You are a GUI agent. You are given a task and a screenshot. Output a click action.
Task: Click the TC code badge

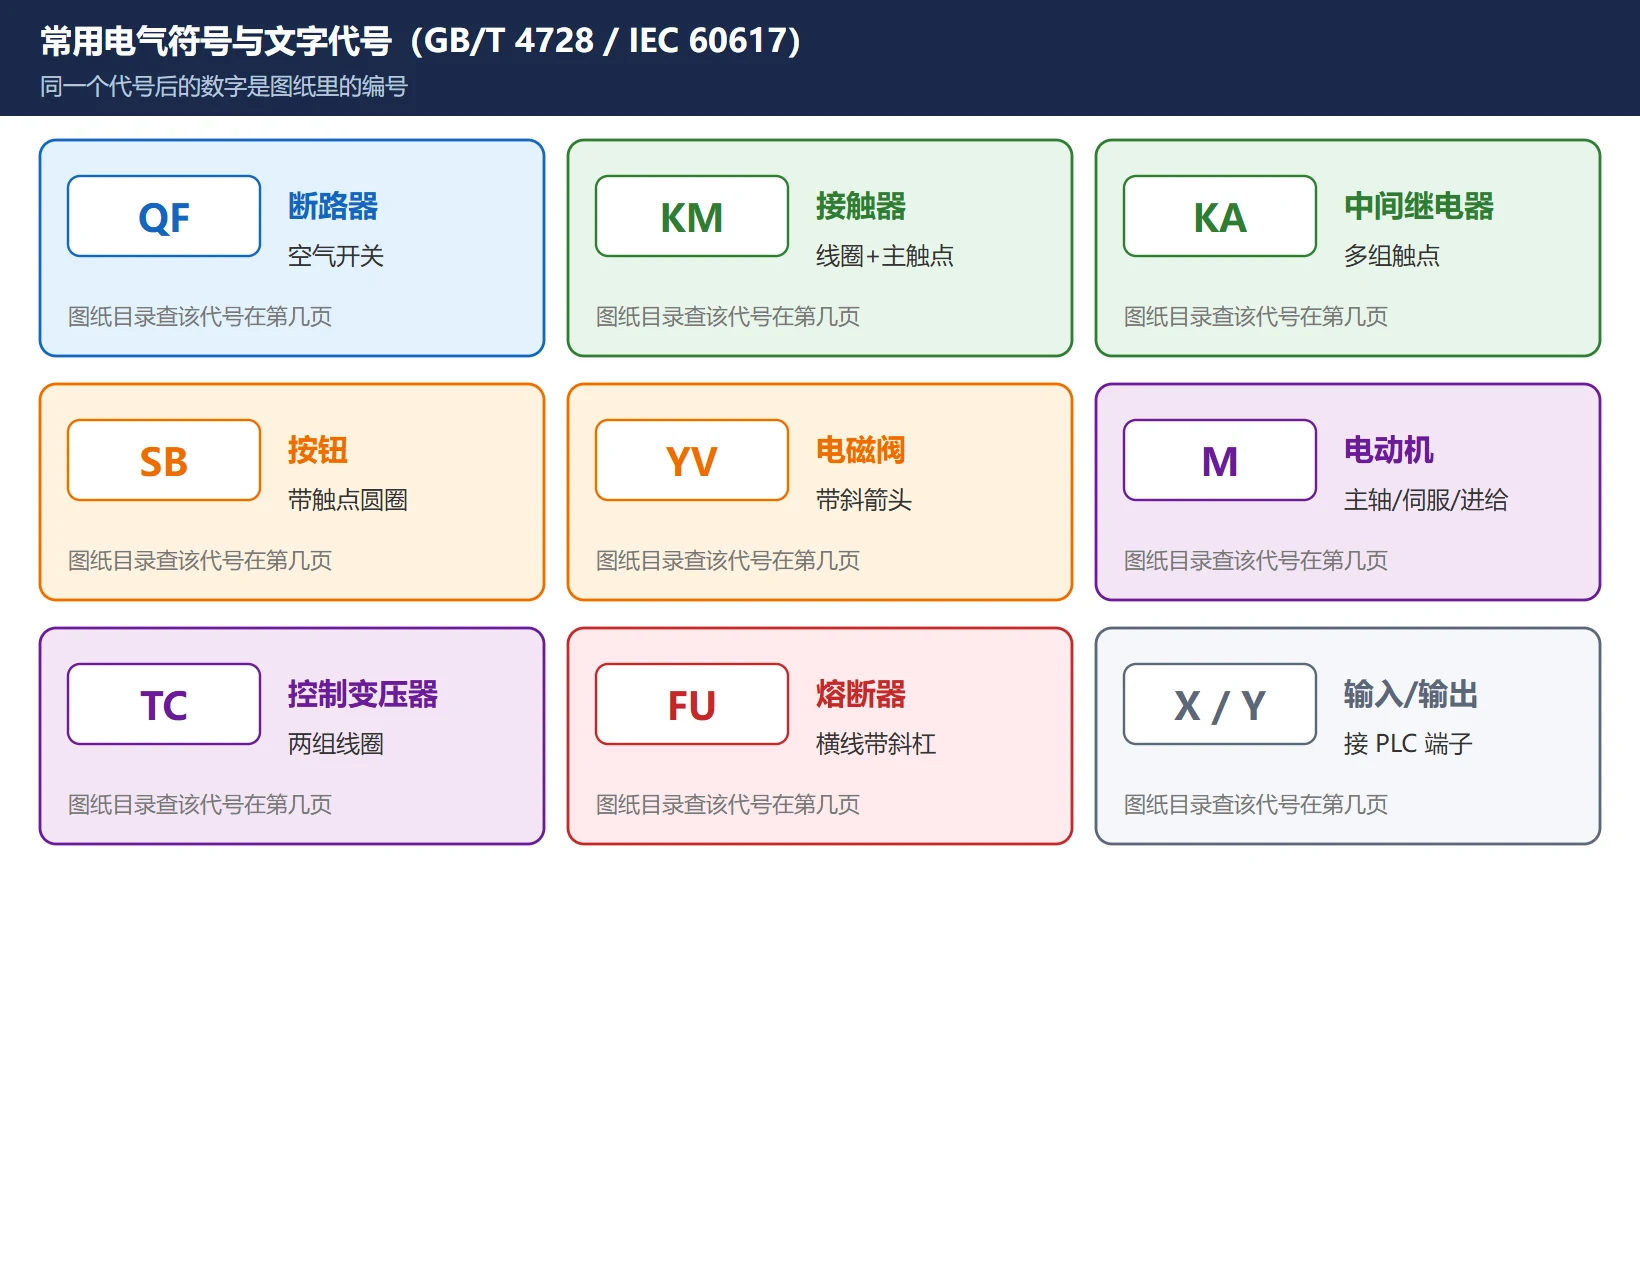tap(164, 704)
